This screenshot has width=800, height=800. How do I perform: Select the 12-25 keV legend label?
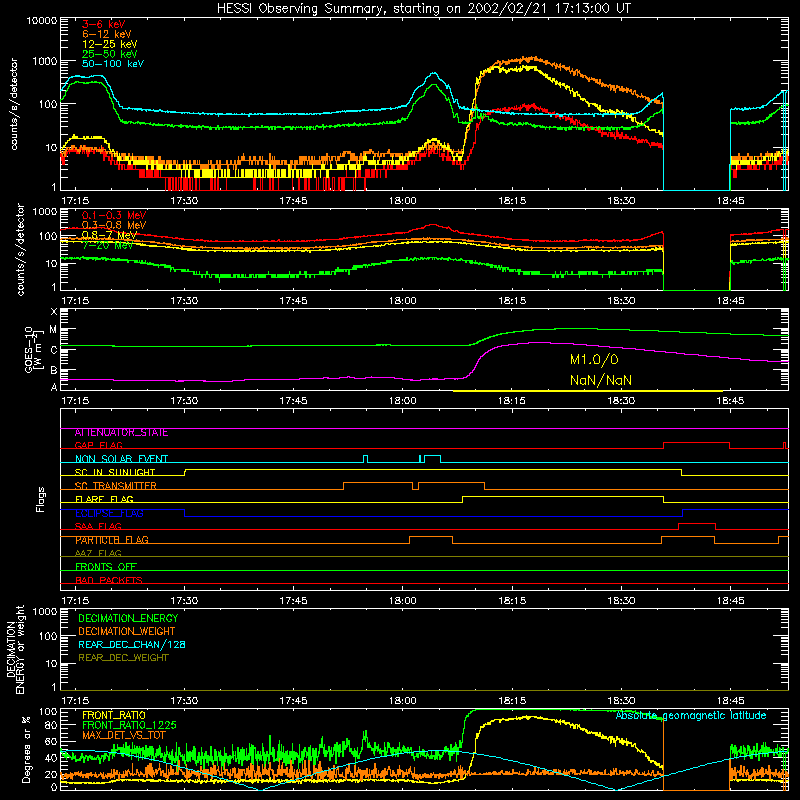click(110, 44)
